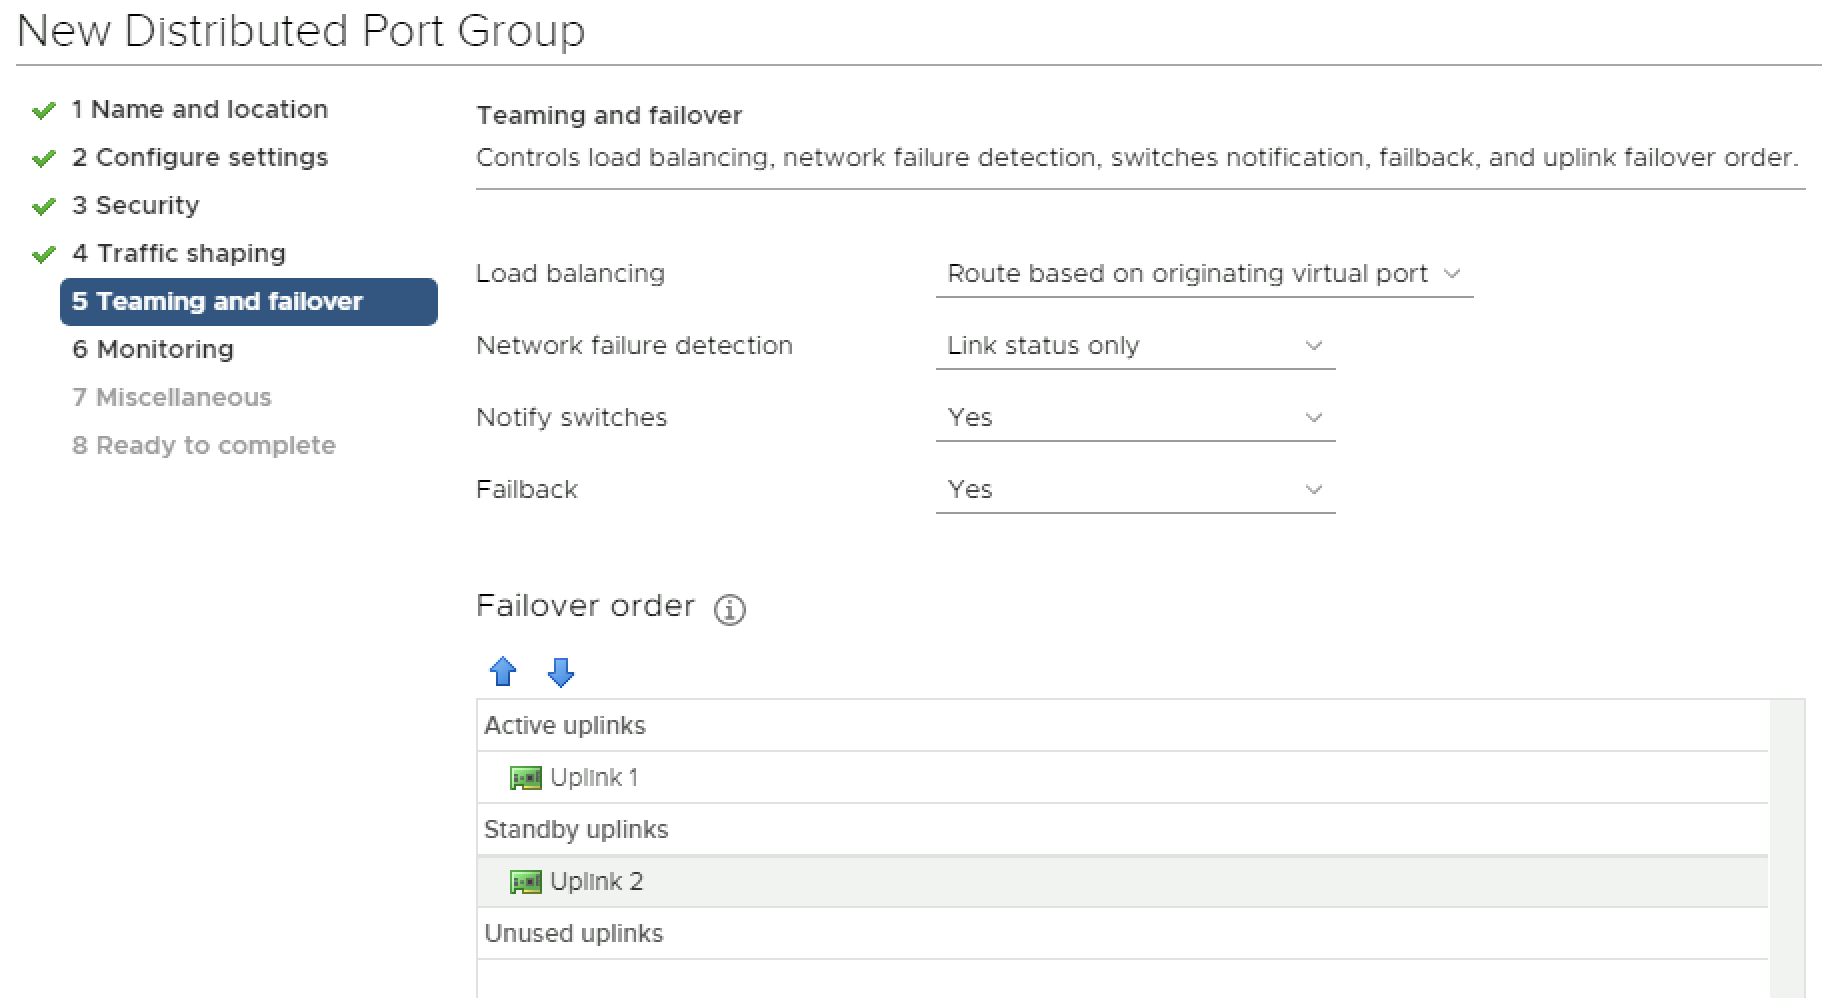Go to step 2 Configure settings
Viewport: 1822px width, 998px height.
click(x=199, y=158)
